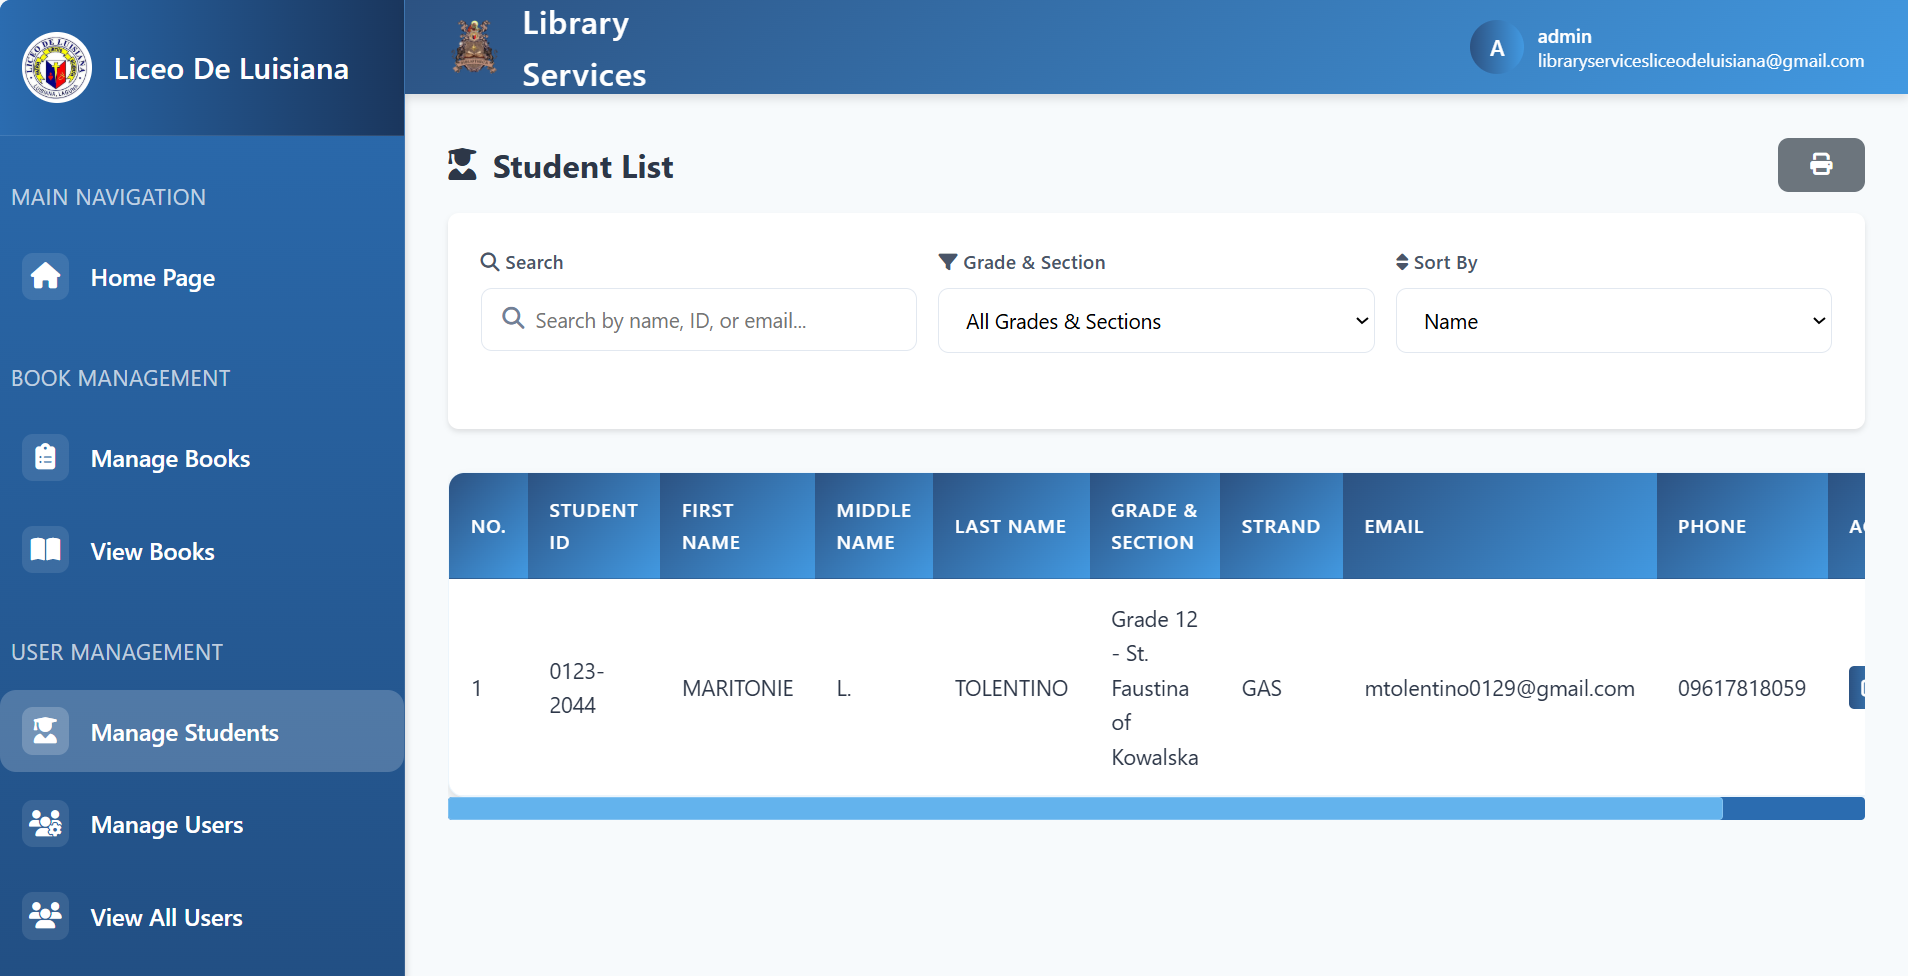
Task: Click the filter icon beside Grade & Section
Action: 948,261
